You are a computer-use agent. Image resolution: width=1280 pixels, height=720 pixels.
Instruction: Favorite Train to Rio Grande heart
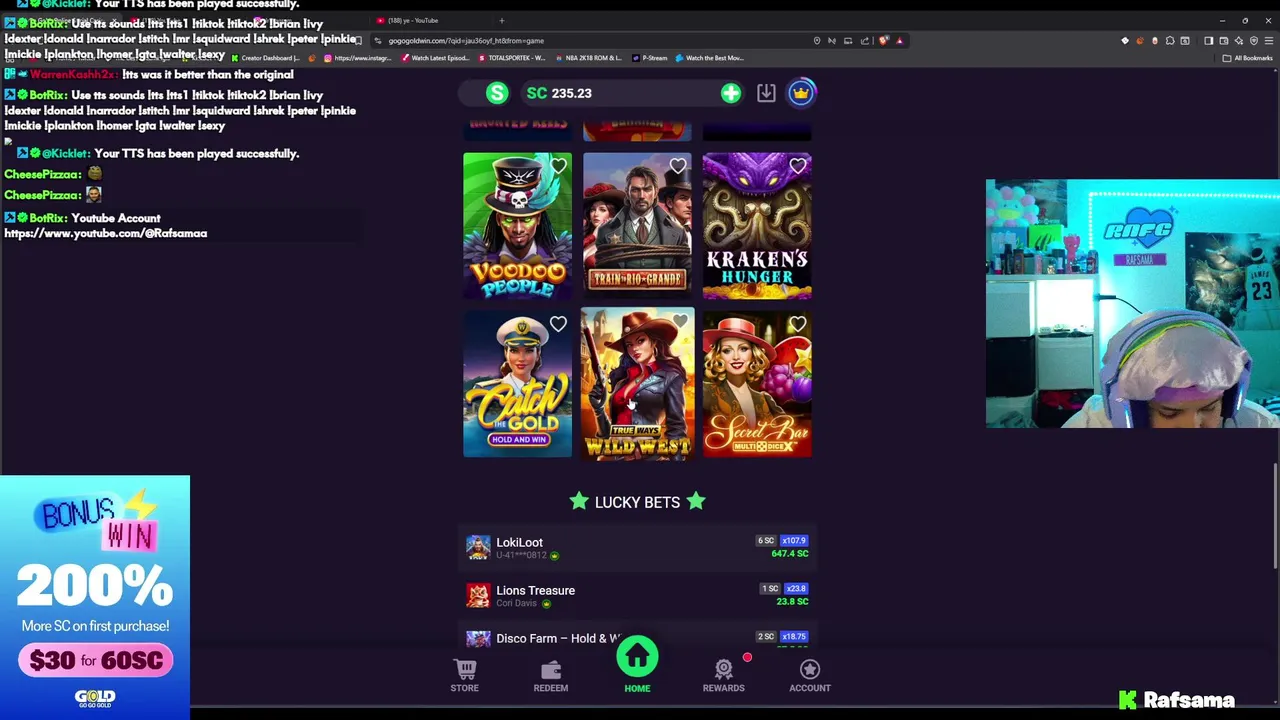tap(678, 166)
